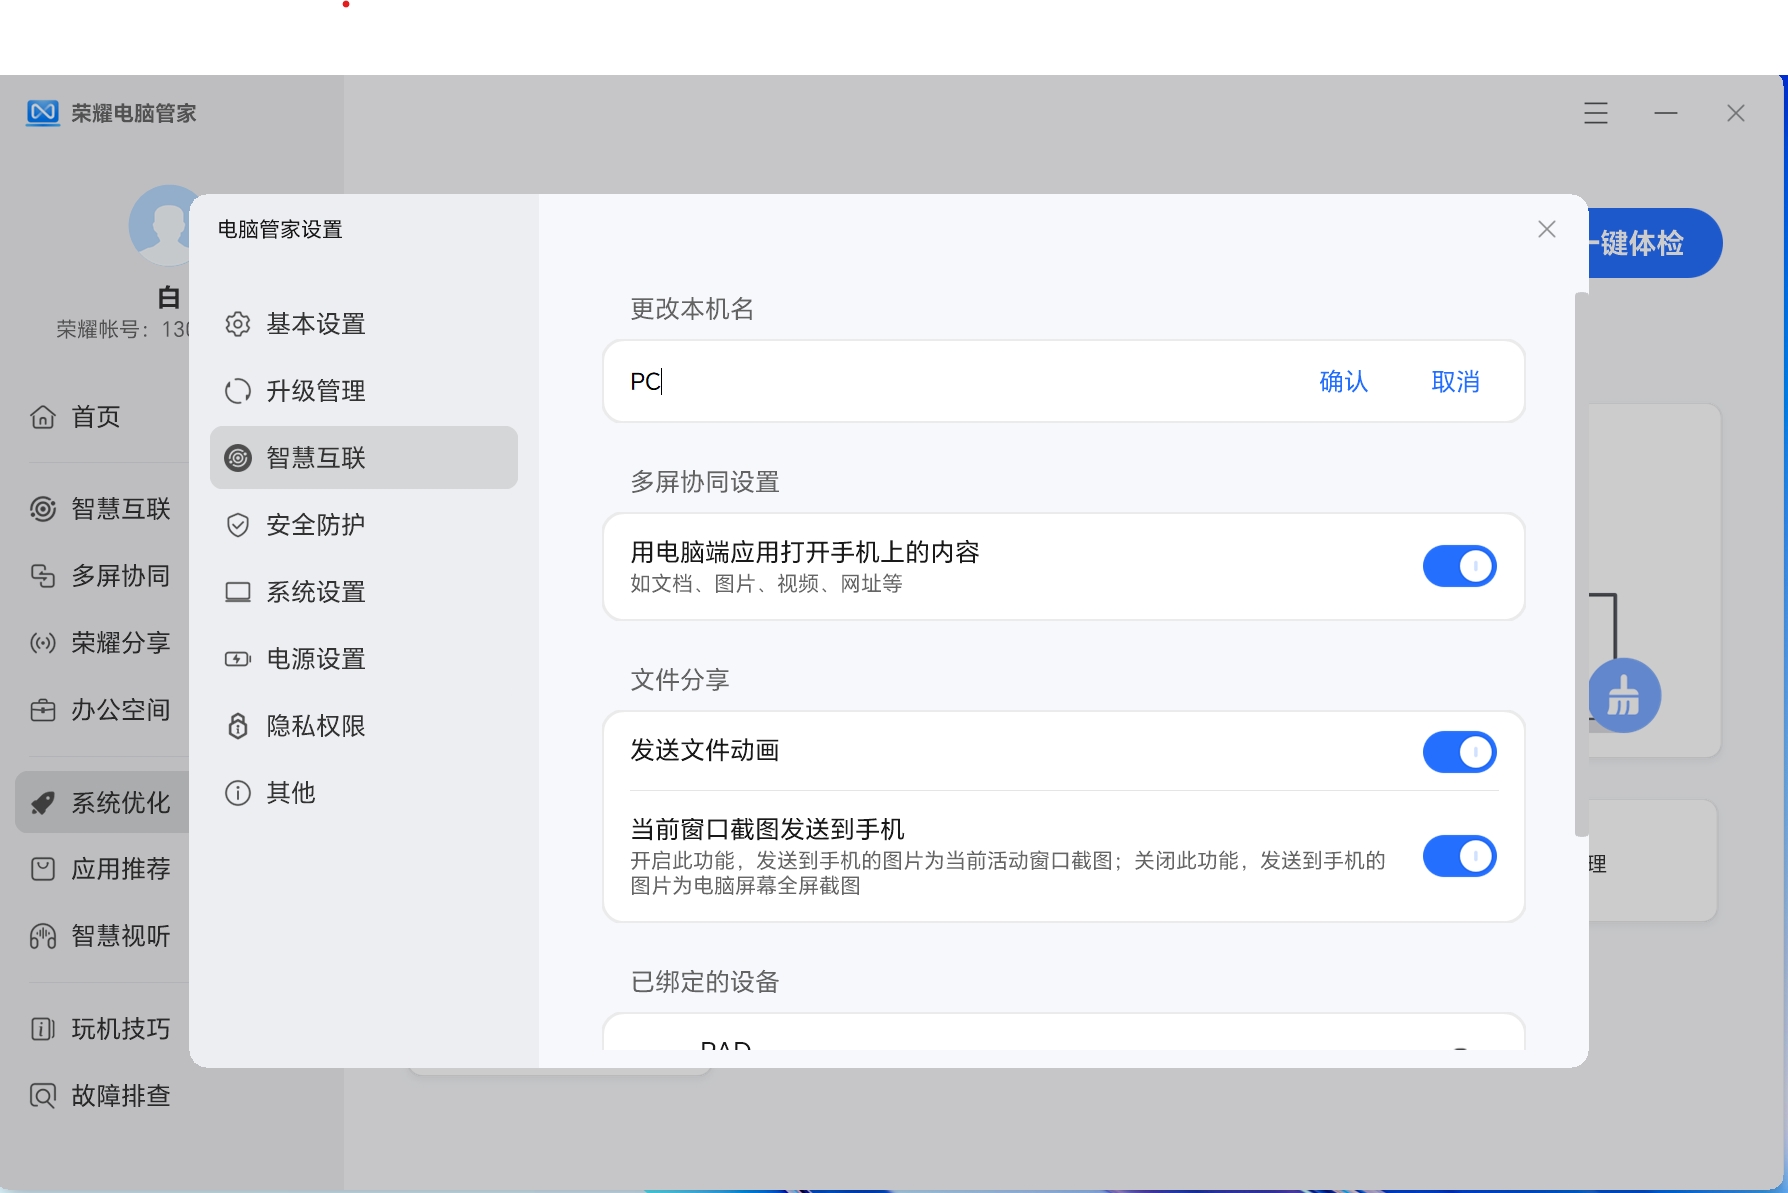Click the 隐私权限 lock icon
This screenshot has width=1788, height=1193.
pyautogui.click(x=238, y=726)
